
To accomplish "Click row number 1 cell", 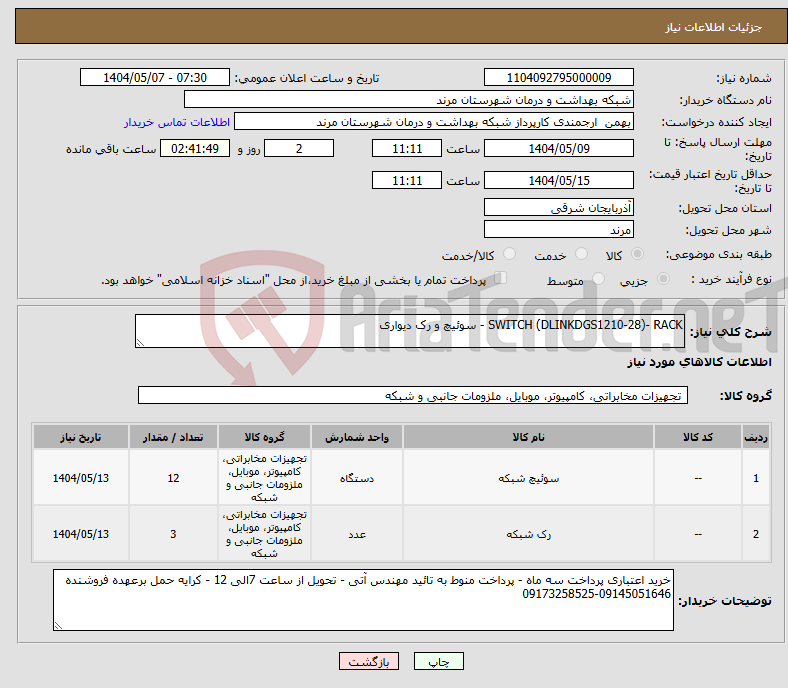I will pyautogui.click(x=755, y=478).
